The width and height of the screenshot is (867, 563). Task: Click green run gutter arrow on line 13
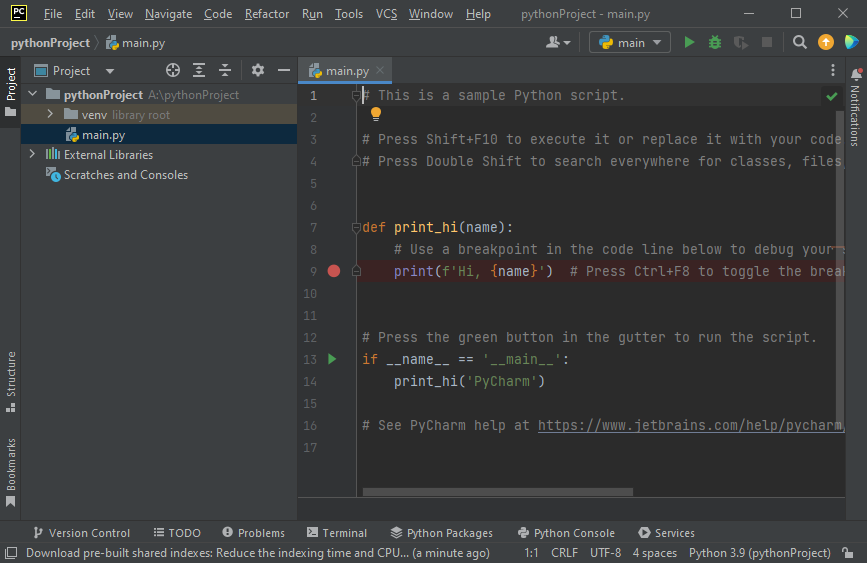(333, 359)
